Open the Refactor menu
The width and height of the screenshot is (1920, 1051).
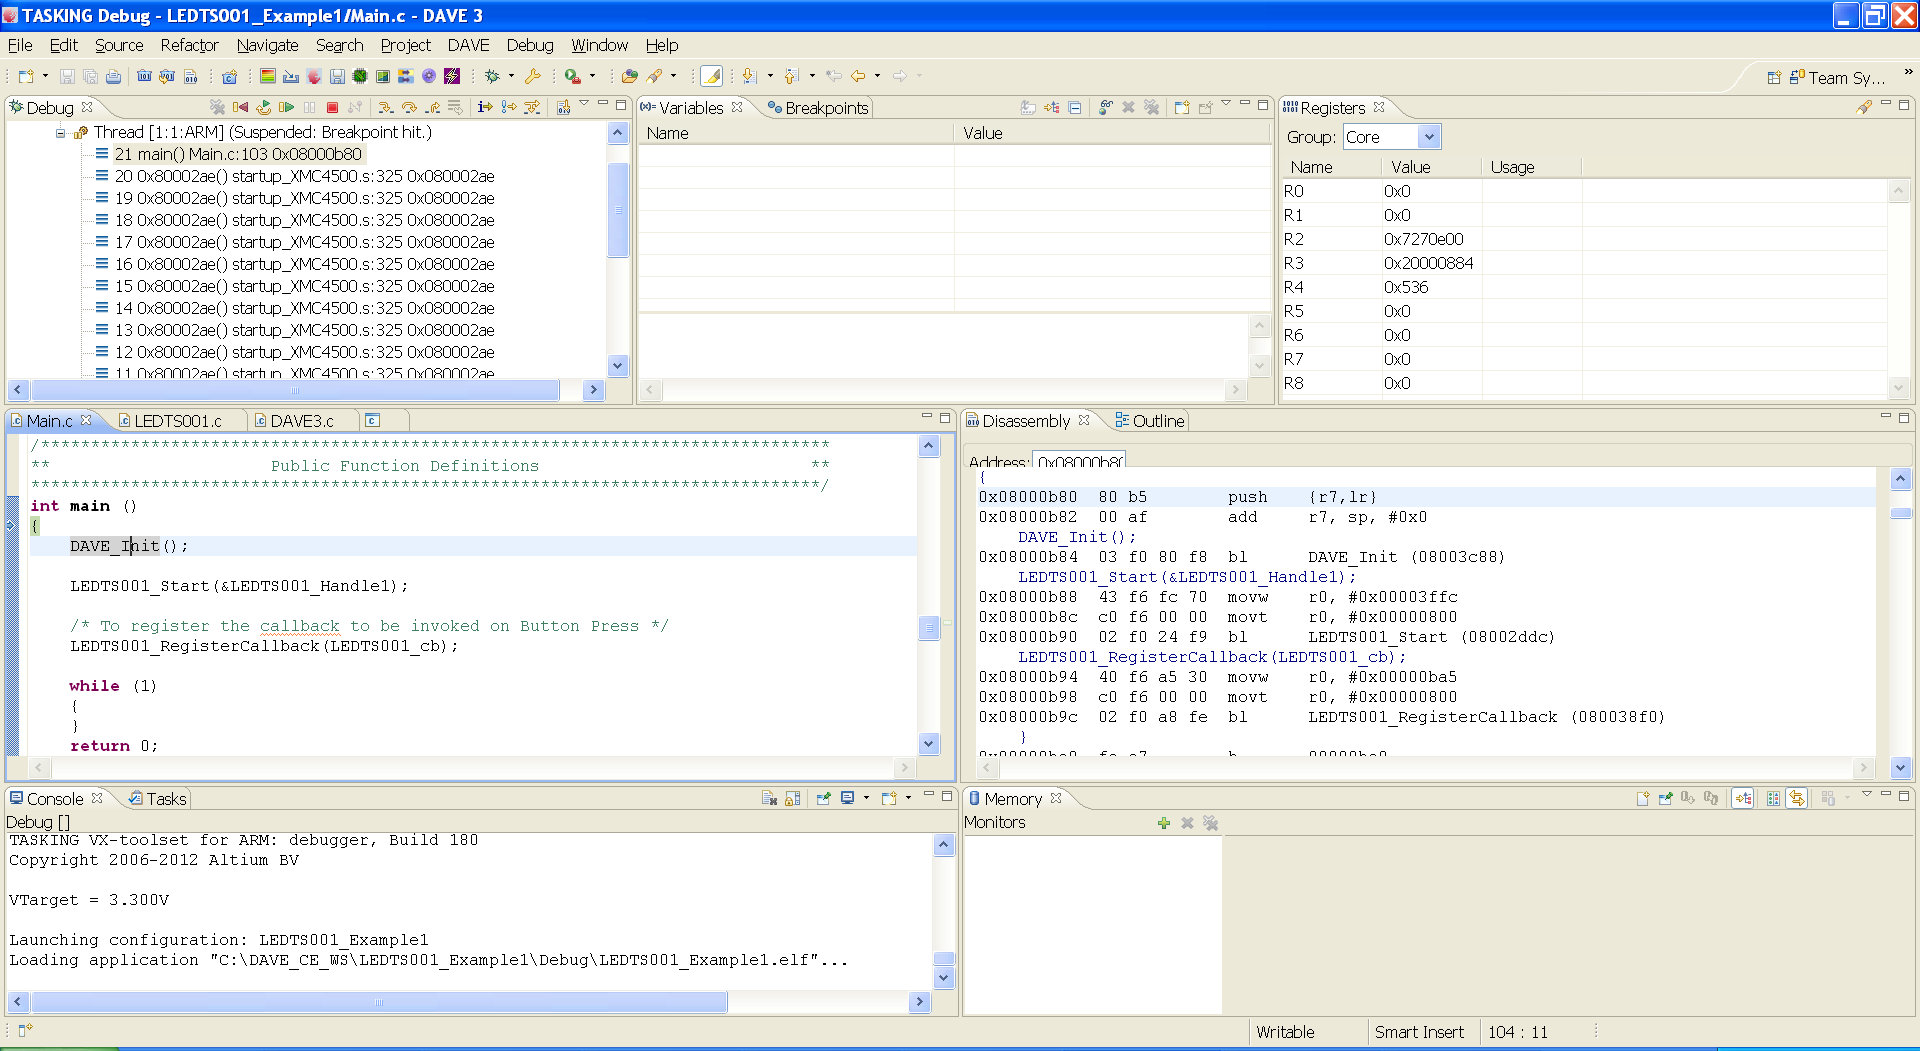tap(189, 45)
